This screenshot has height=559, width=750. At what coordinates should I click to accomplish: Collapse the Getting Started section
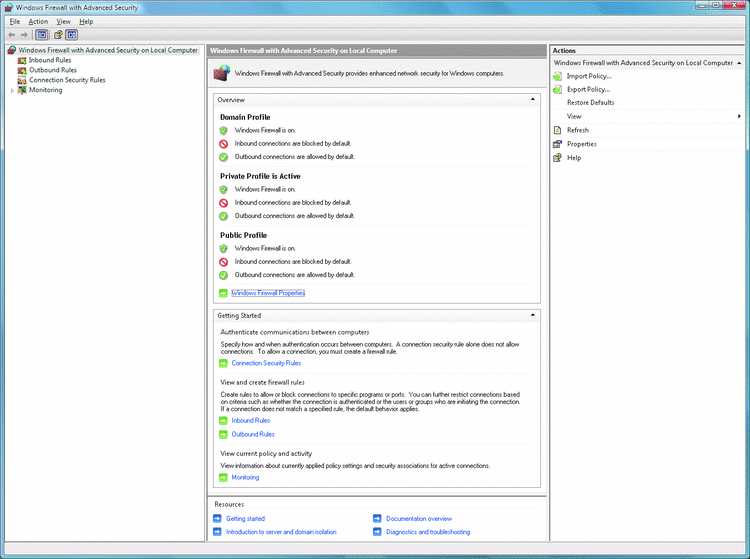point(533,315)
